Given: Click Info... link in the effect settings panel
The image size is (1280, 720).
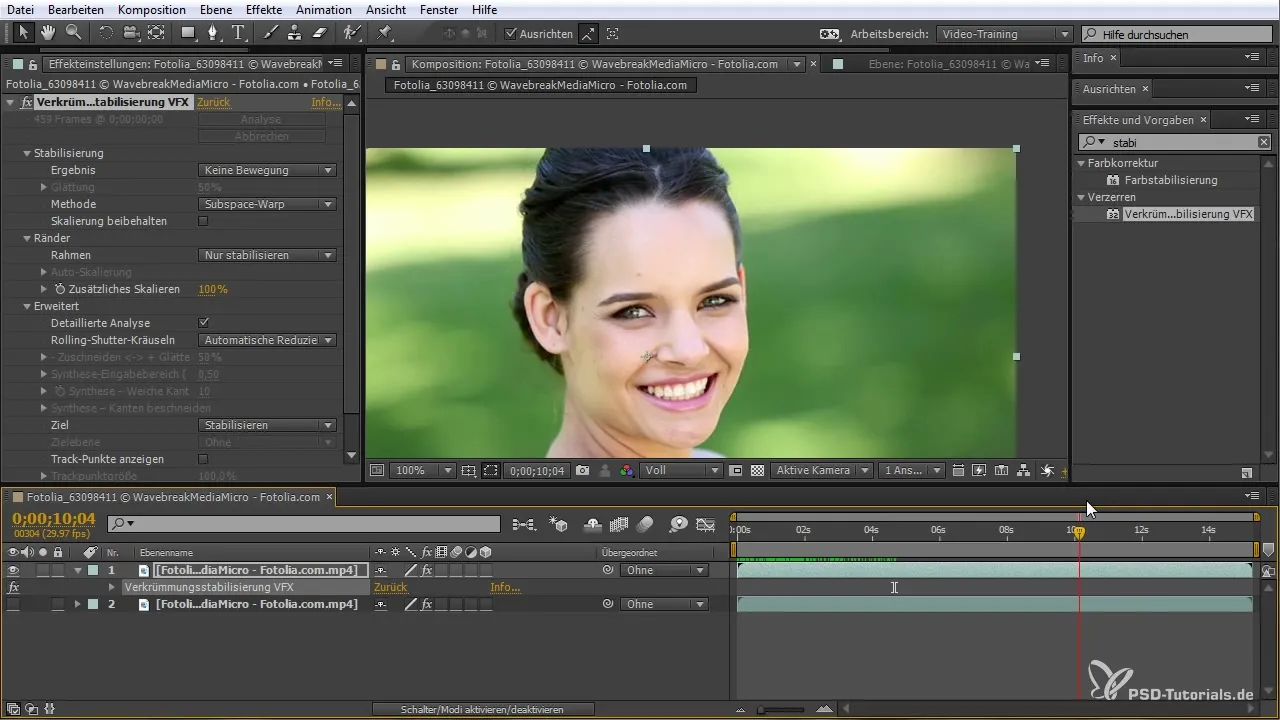Looking at the screenshot, I should 325,103.
